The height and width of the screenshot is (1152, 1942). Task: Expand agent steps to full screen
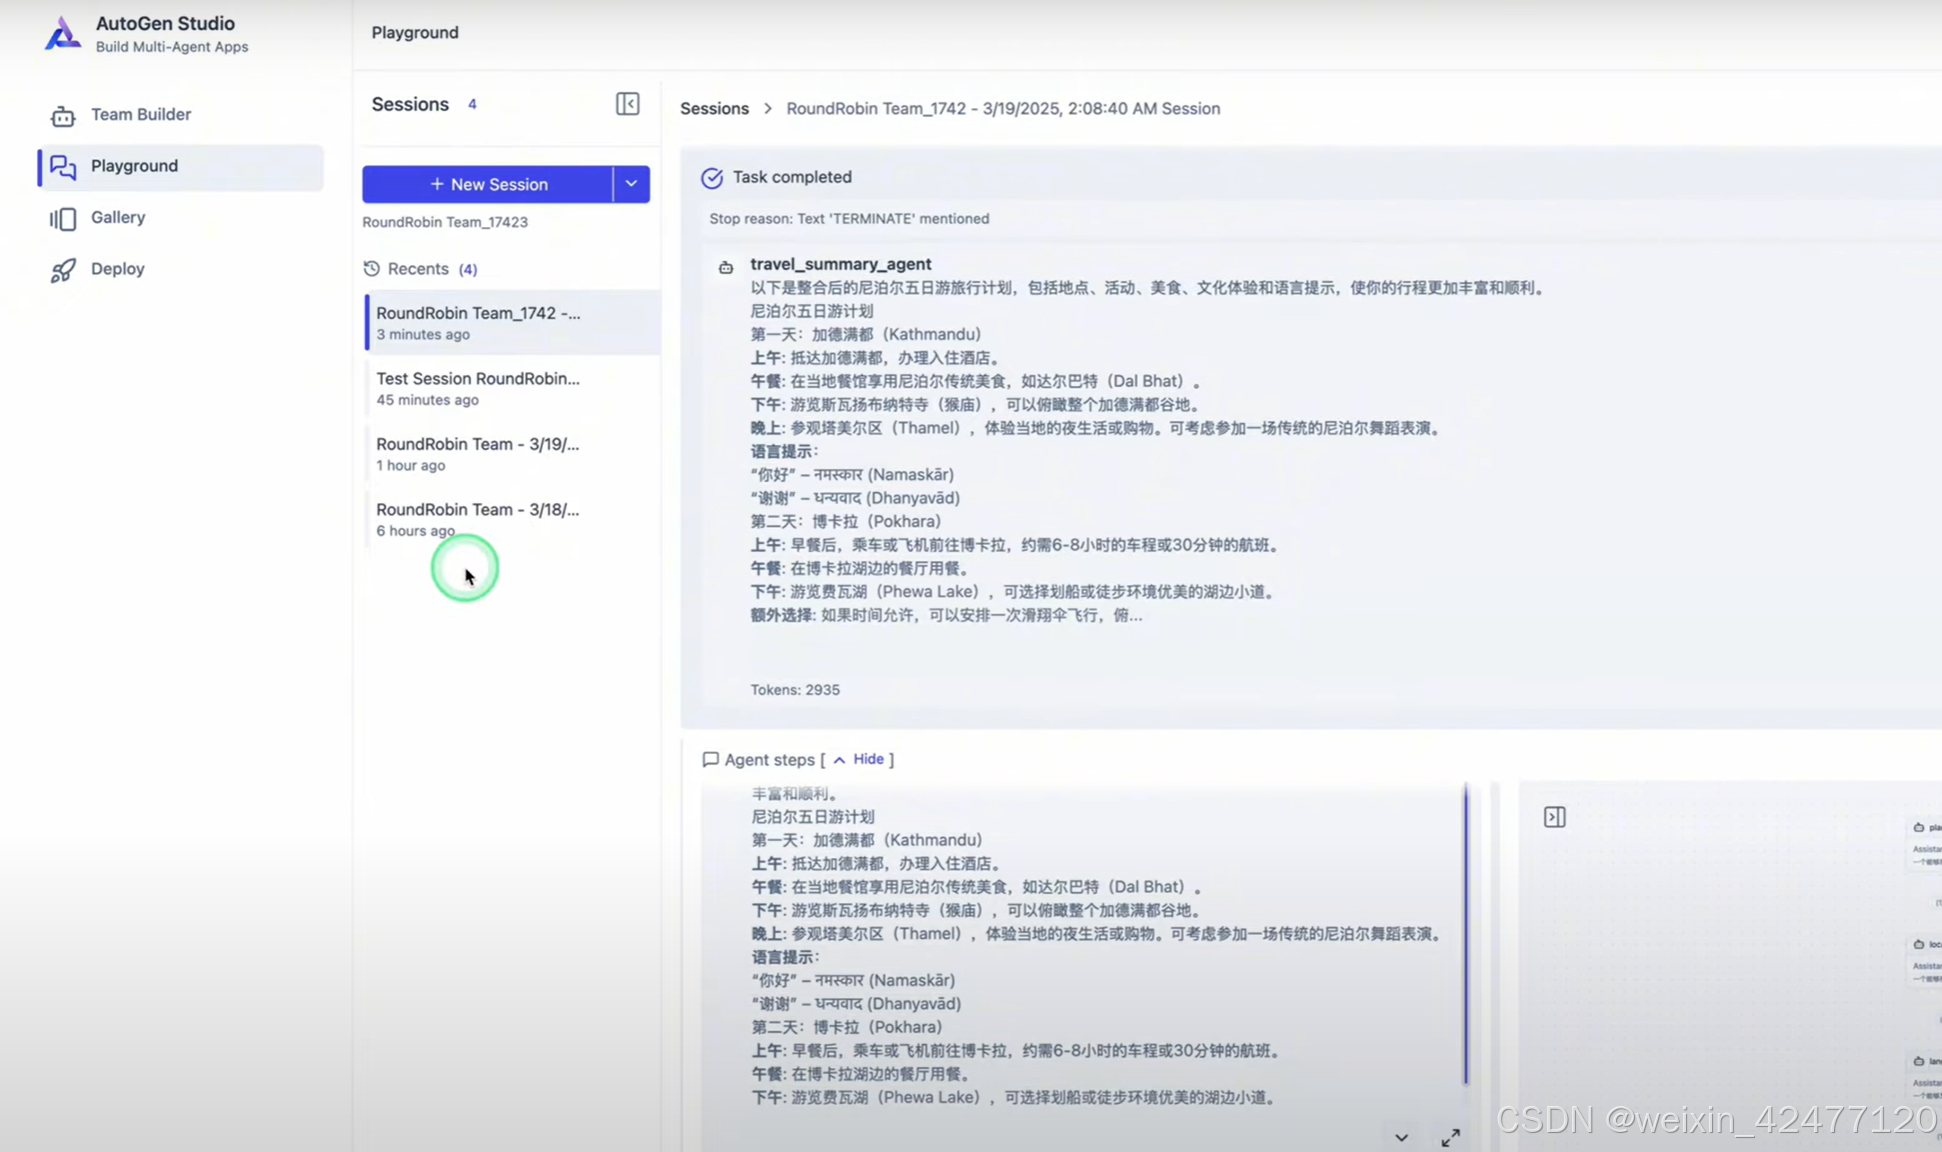[1451, 1137]
